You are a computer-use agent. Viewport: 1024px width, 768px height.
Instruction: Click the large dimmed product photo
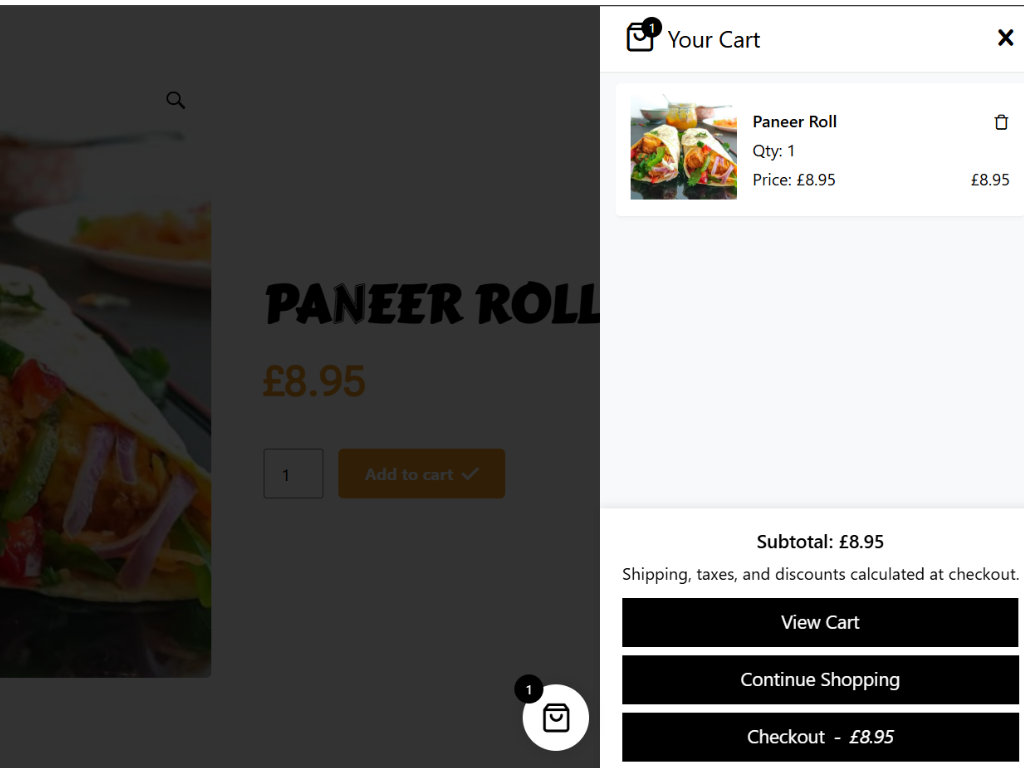point(105,405)
